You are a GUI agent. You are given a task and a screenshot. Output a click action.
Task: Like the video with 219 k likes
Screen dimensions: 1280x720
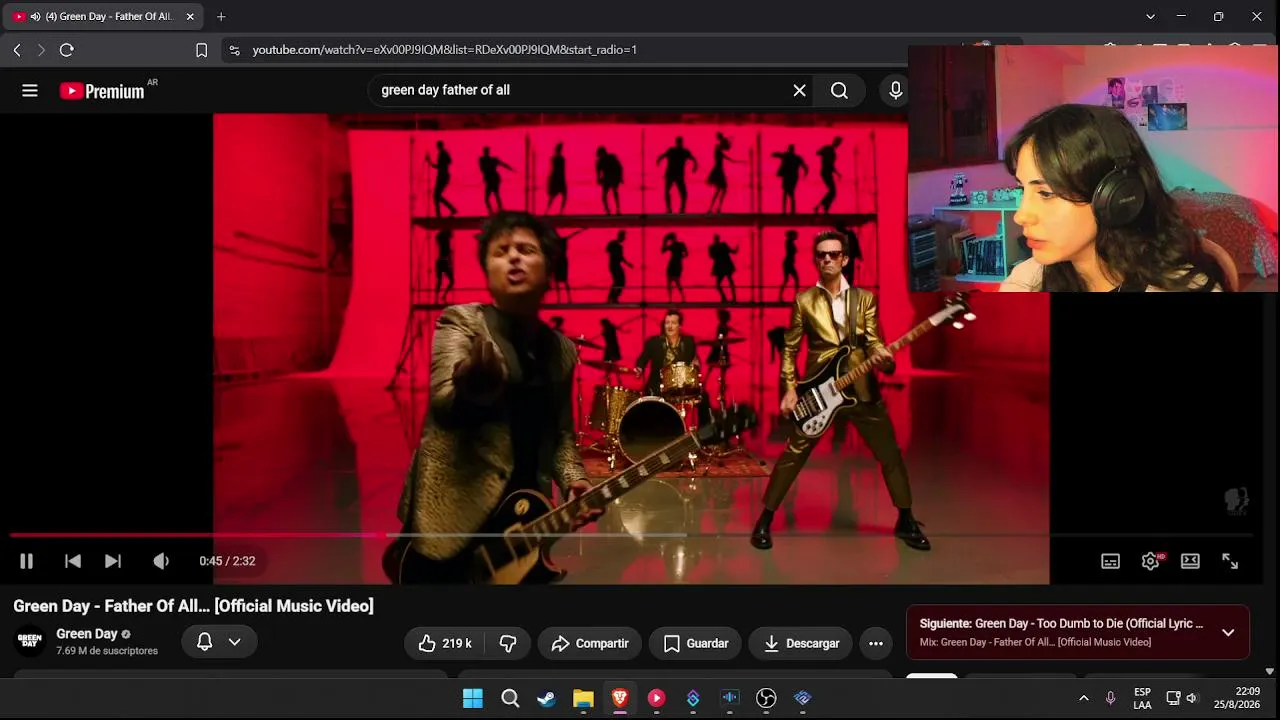pos(445,643)
